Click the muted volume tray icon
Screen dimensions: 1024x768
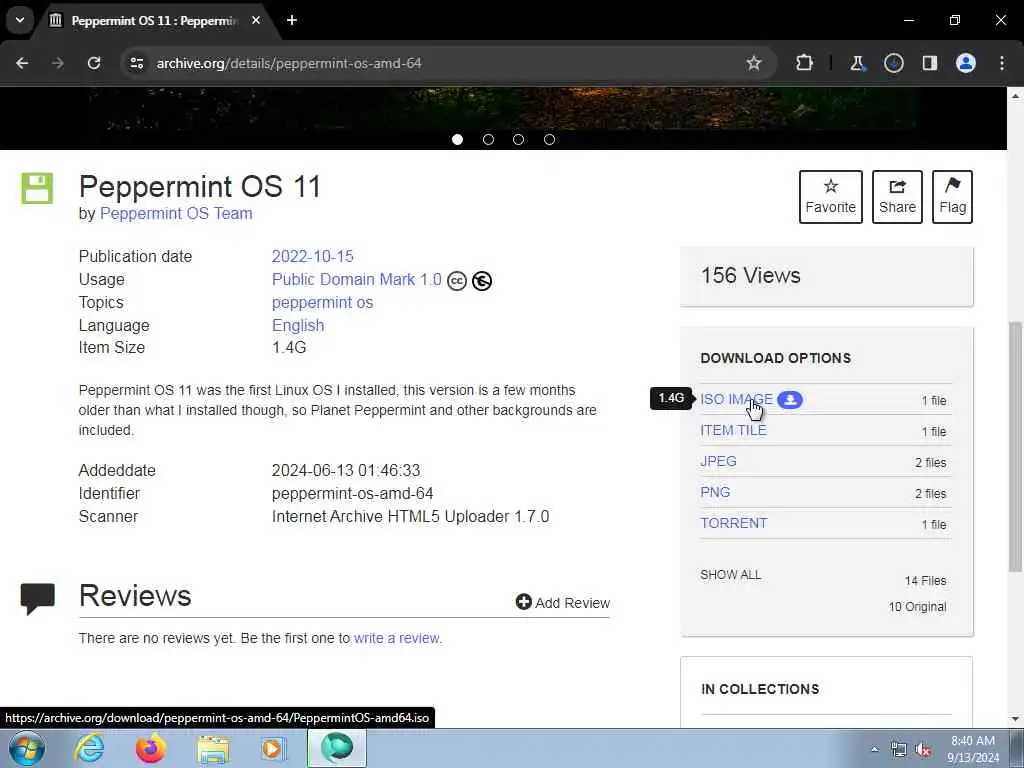click(x=923, y=750)
